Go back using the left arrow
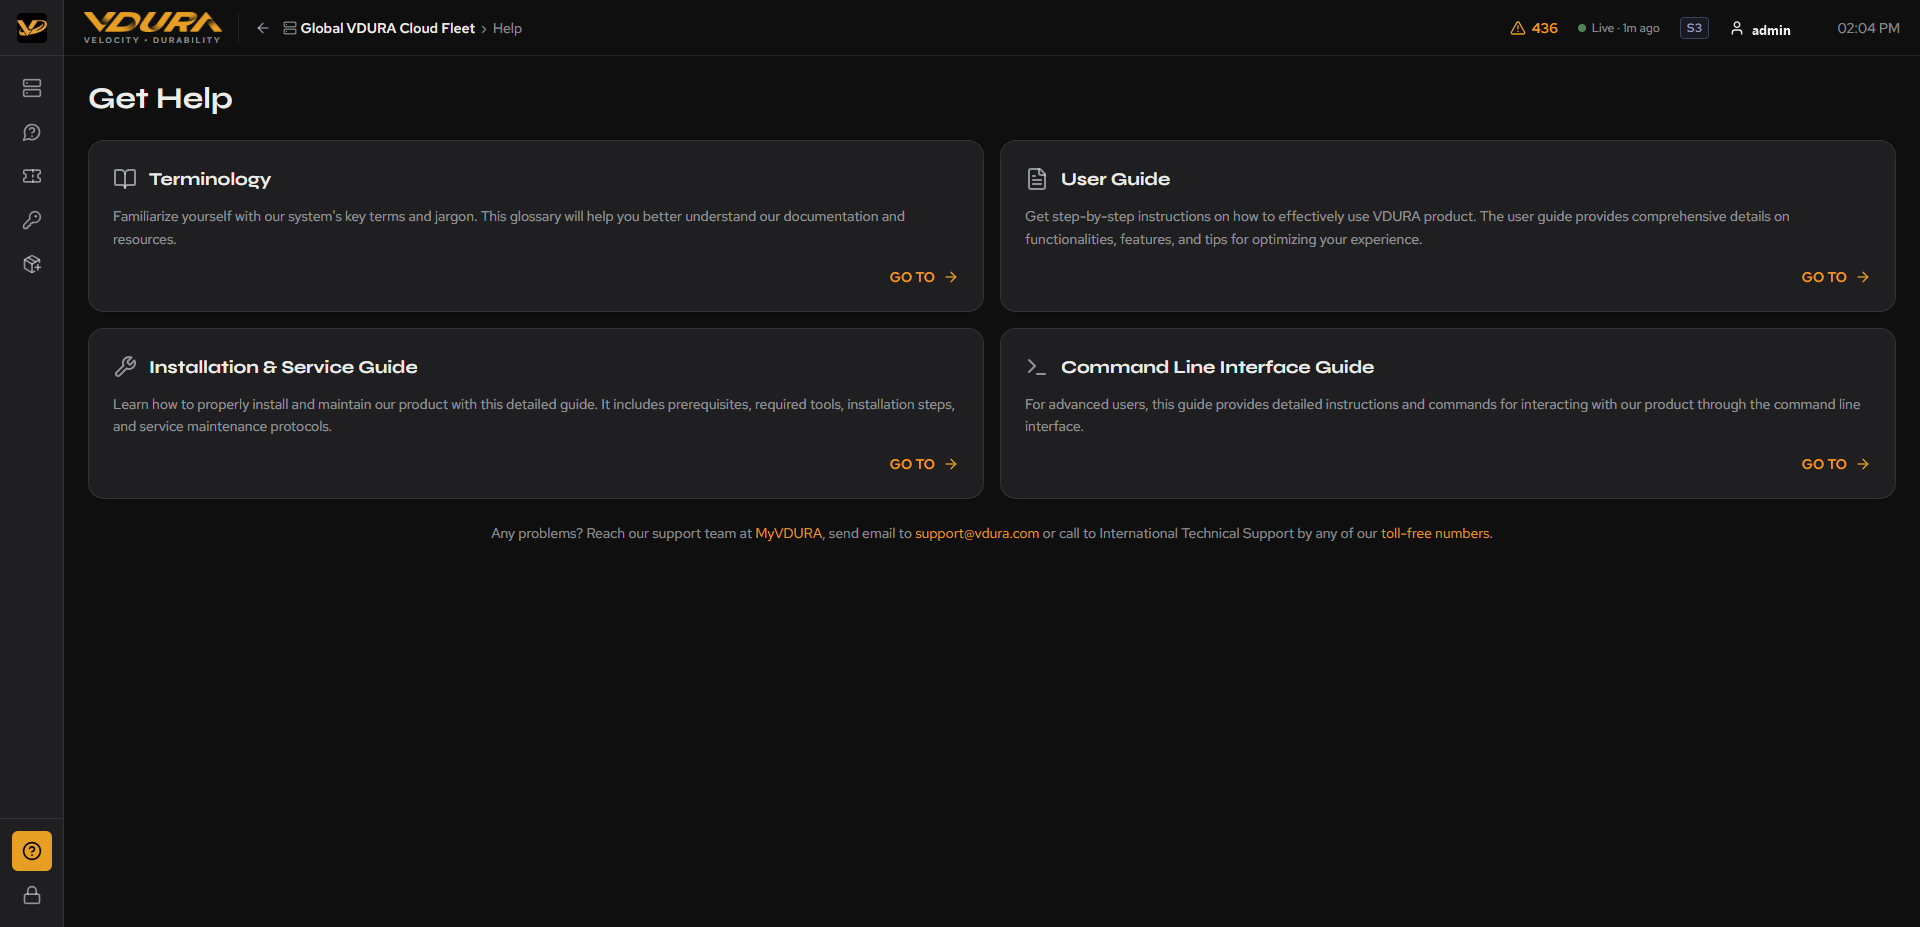This screenshot has height=927, width=1920. 262,28
